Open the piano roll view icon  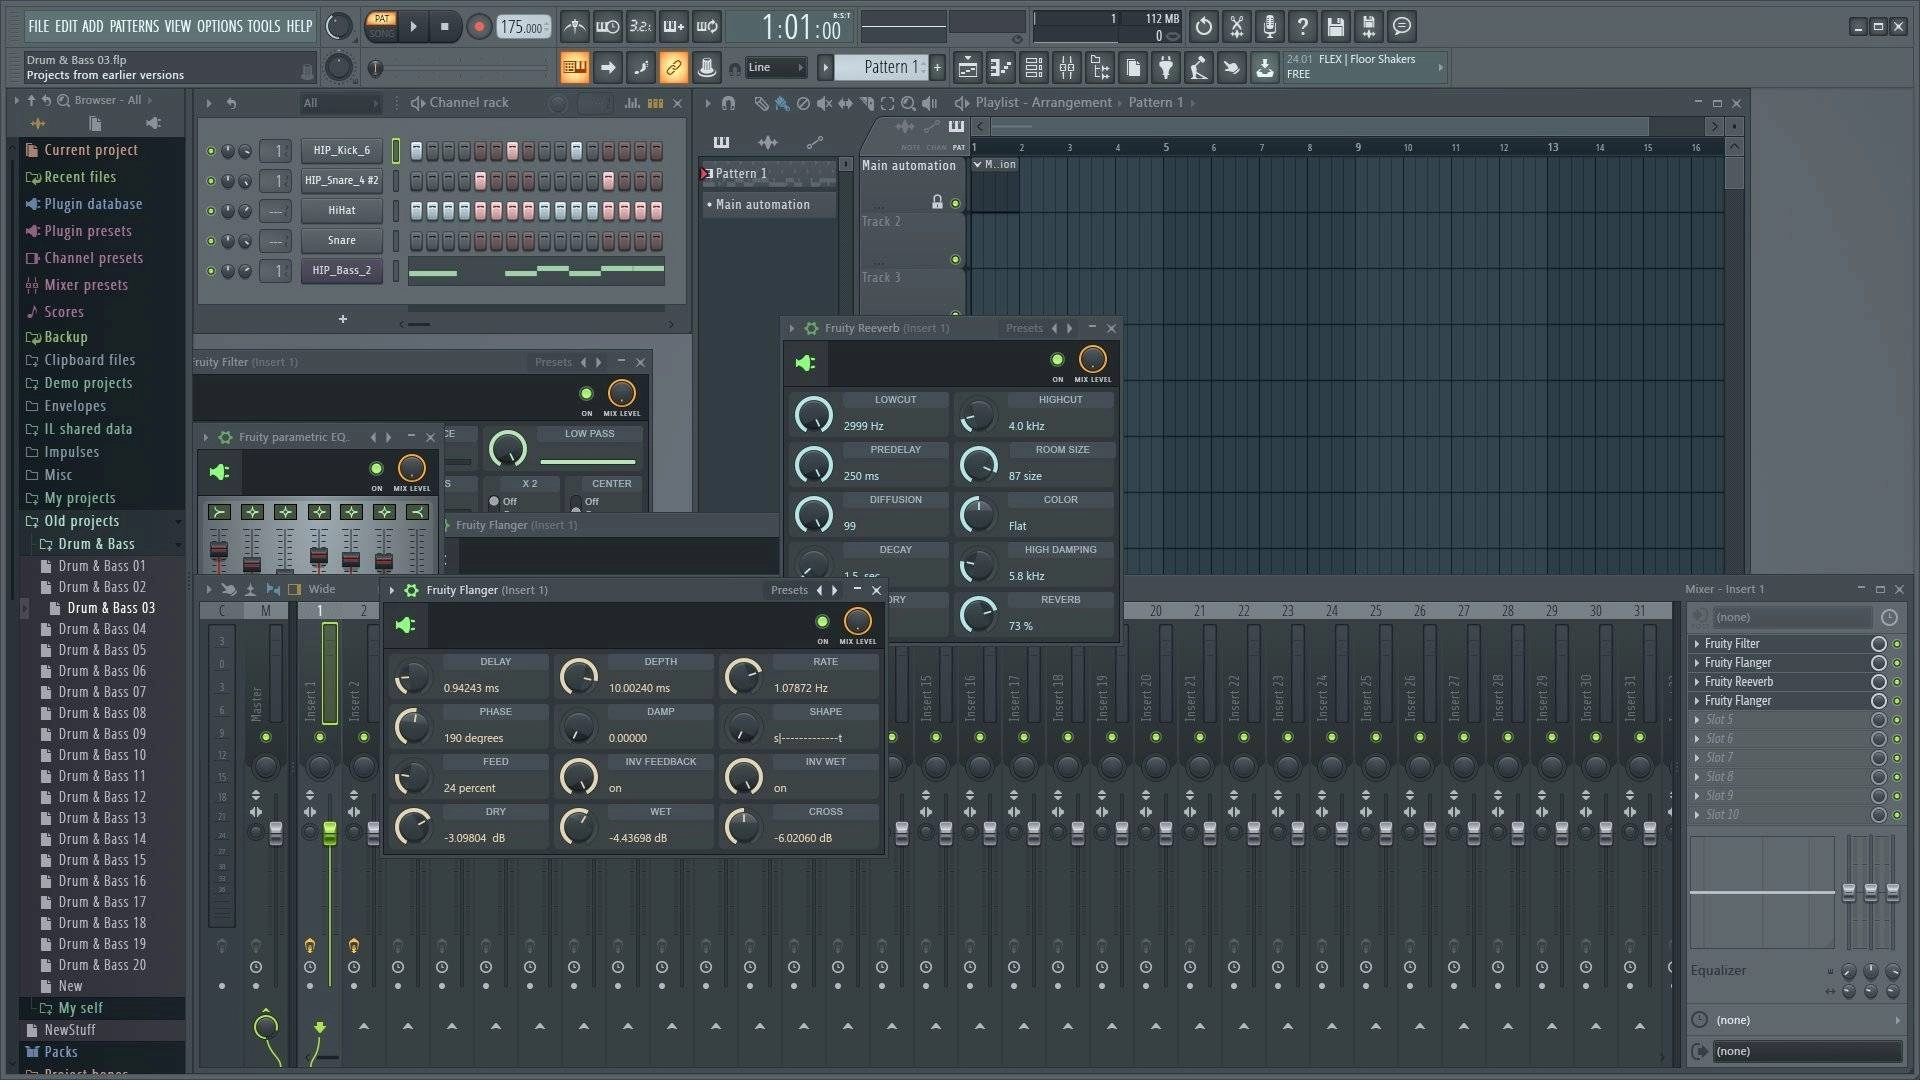click(x=1000, y=68)
